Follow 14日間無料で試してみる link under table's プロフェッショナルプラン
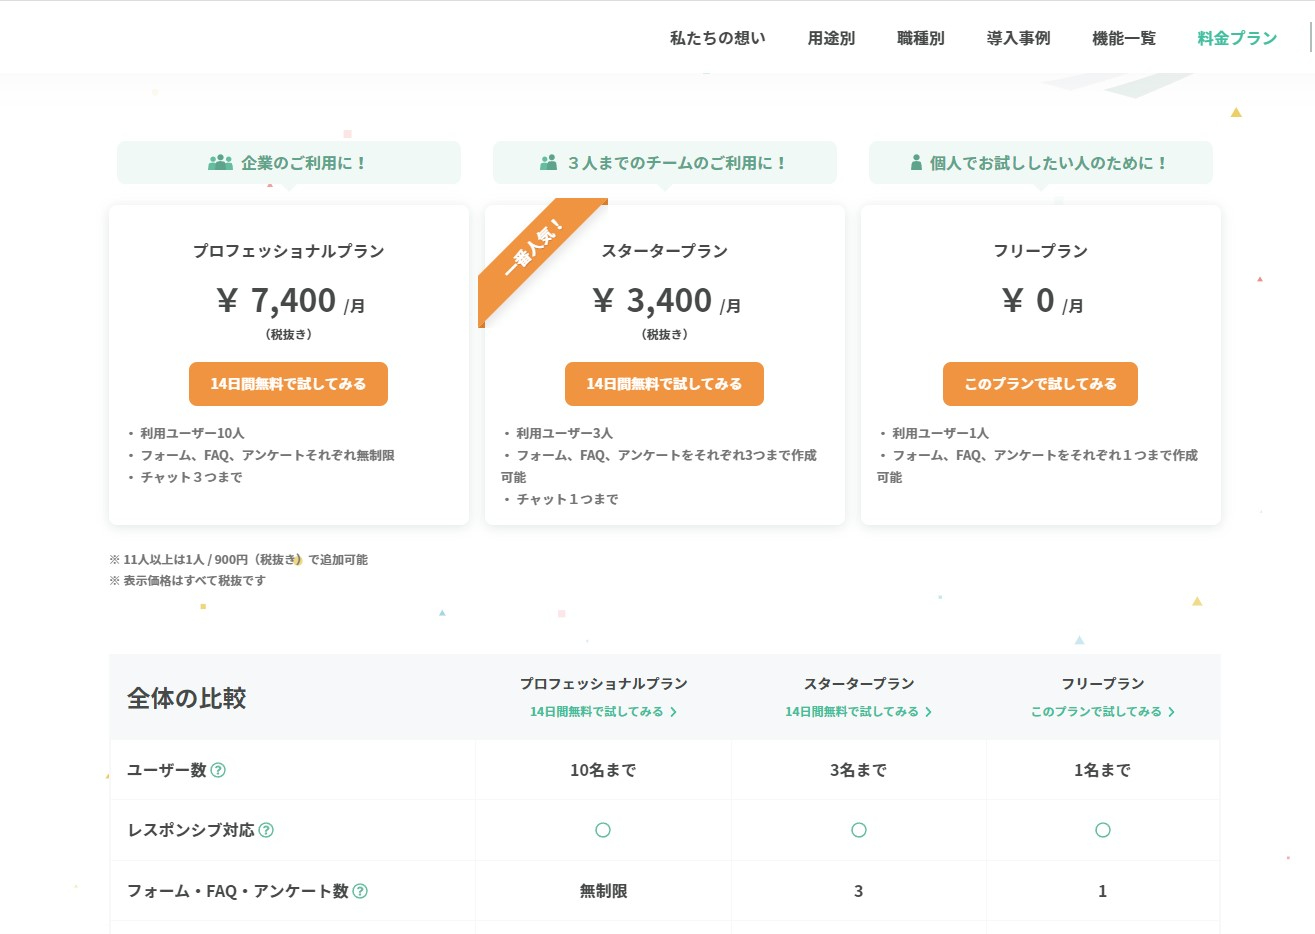This screenshot has height=934, width=1315. pyautogui.click(x=603, y=712)
